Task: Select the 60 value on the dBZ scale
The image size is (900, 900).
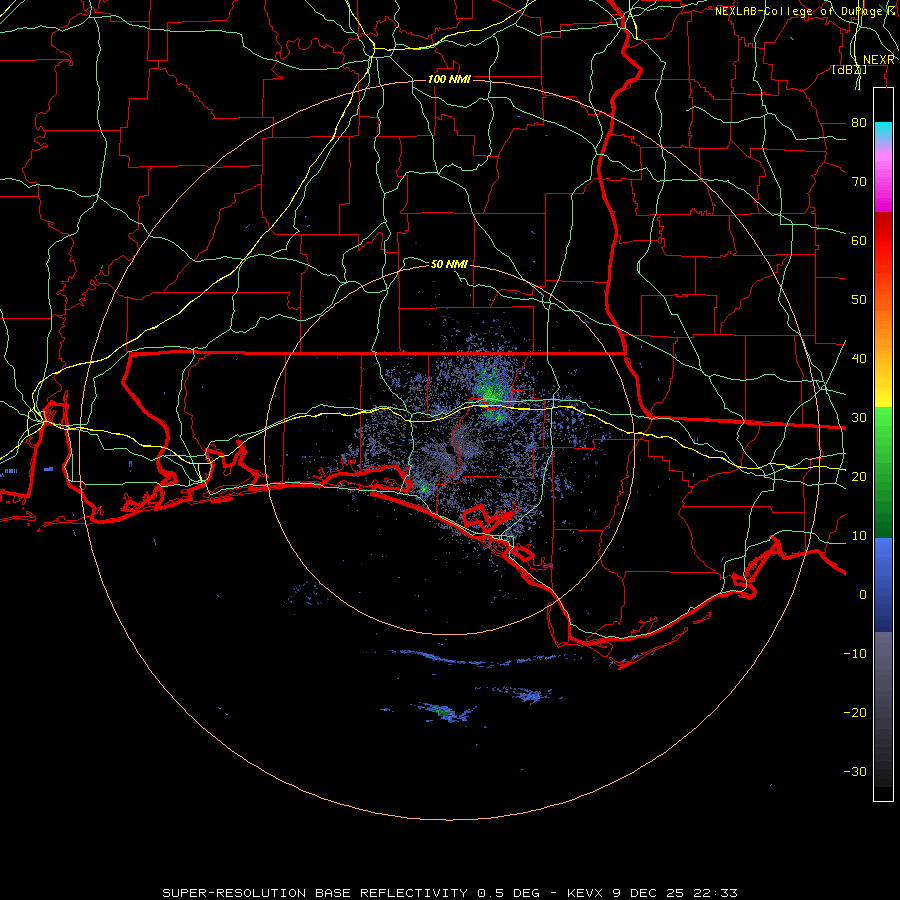Action: click(x=859, y=240)
